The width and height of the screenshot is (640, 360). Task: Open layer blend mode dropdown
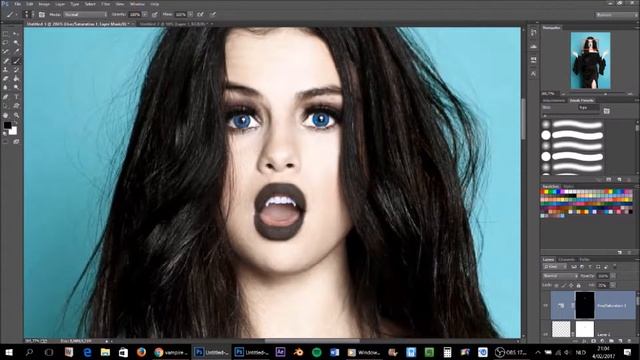point(560,276)
